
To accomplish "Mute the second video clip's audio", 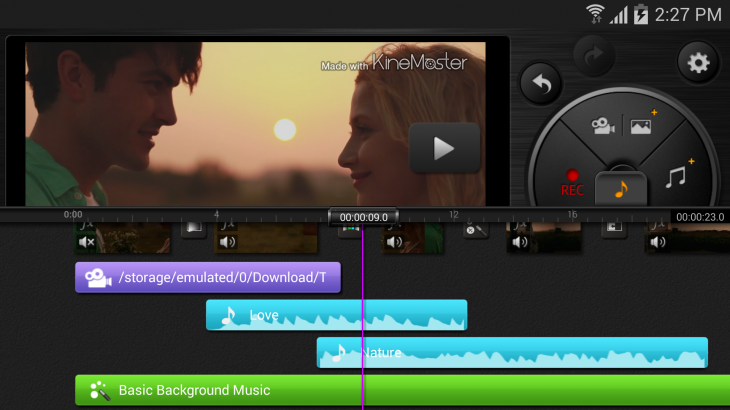I will click(228, 241).
